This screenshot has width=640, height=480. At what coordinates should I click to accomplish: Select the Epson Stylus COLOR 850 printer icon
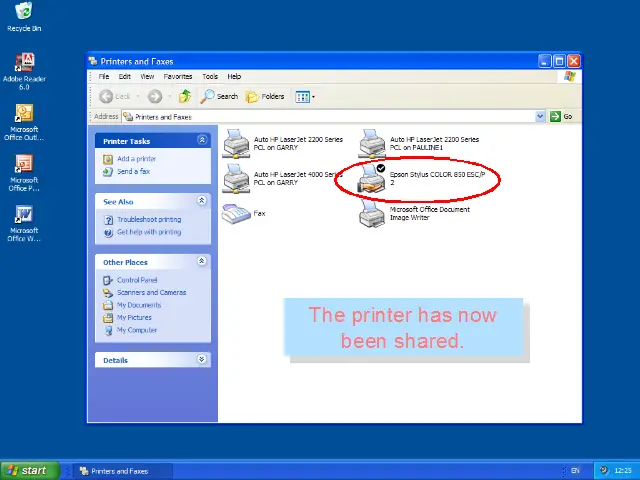372,178
